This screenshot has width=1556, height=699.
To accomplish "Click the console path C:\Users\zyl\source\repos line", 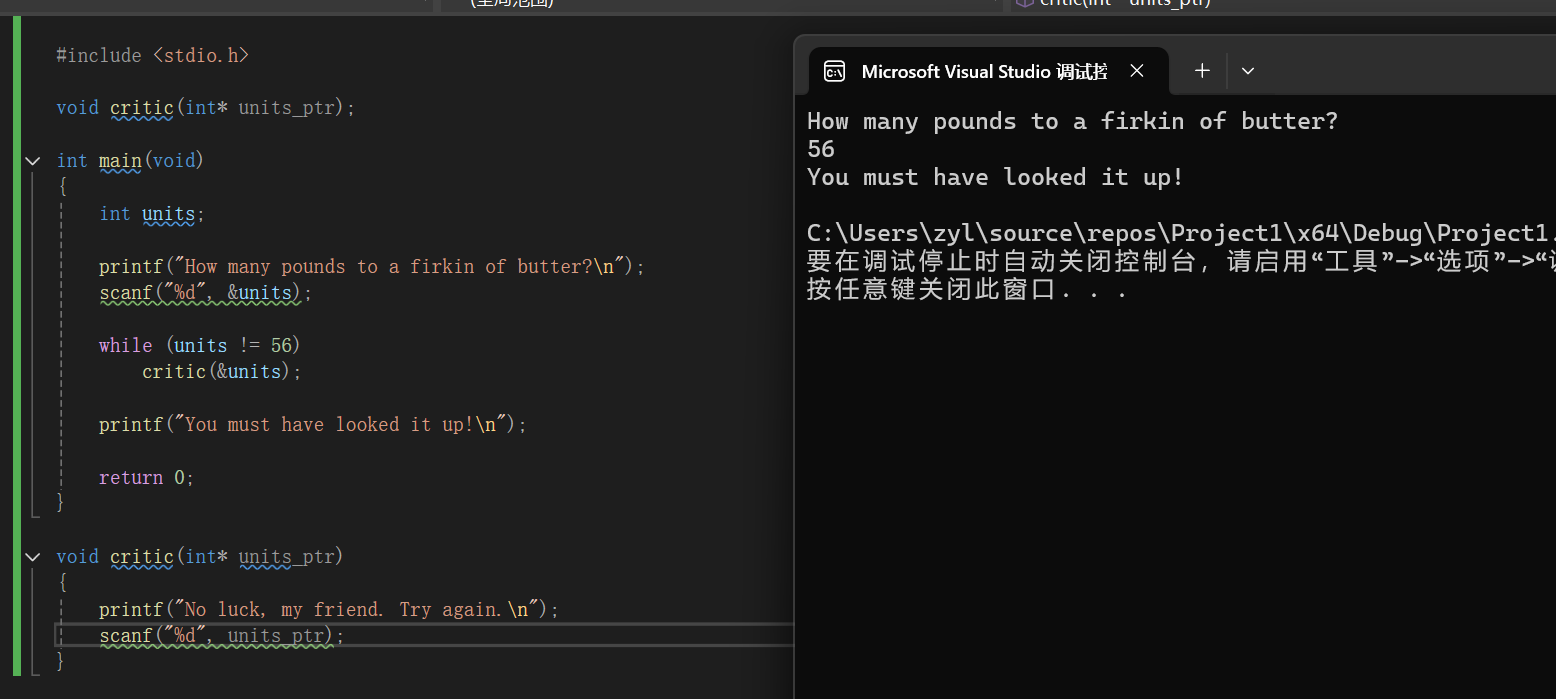I will pos(1181,234).
